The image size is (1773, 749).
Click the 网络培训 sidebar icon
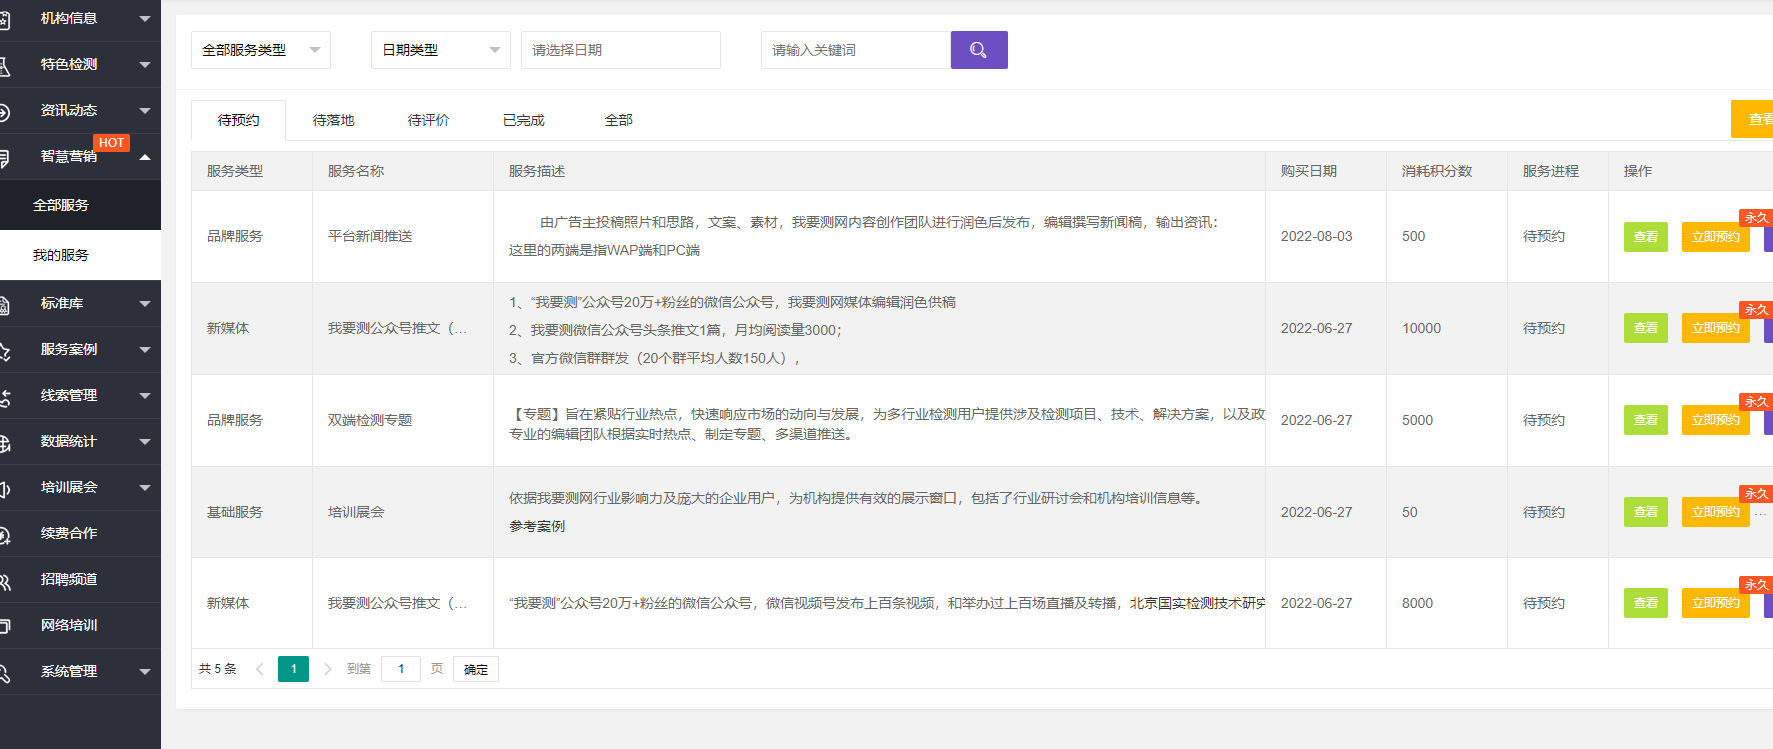[x=4, y=627]
